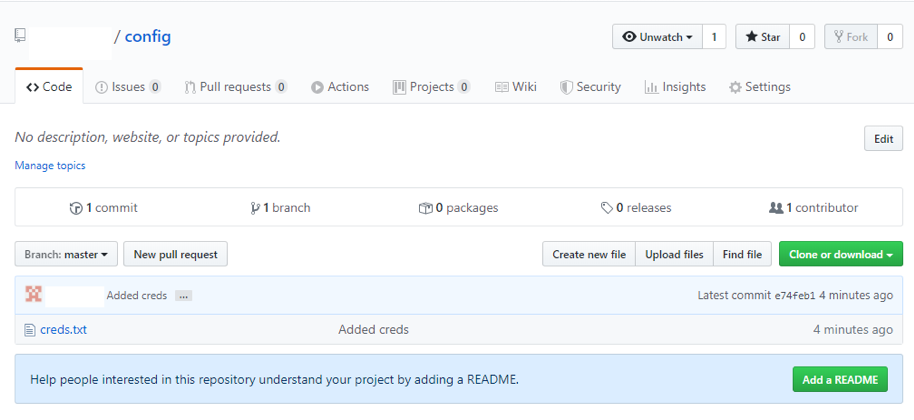This screenshot has width=914, height=420.
Task: Click the Projects counter badge 0
Action: point(463,87)
